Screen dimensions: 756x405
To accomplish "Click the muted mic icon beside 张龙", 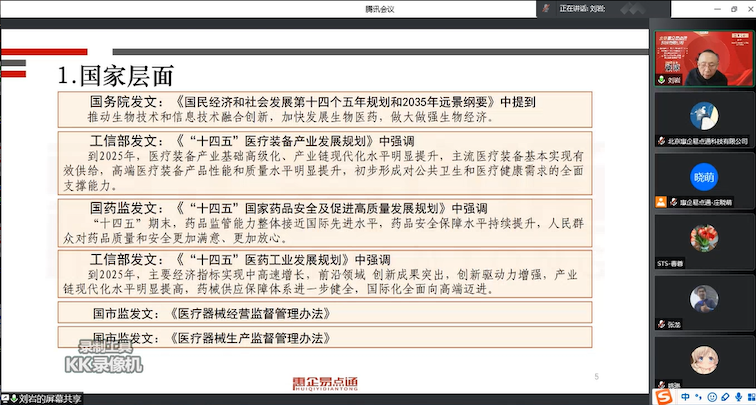I will [x=661, y=325].
